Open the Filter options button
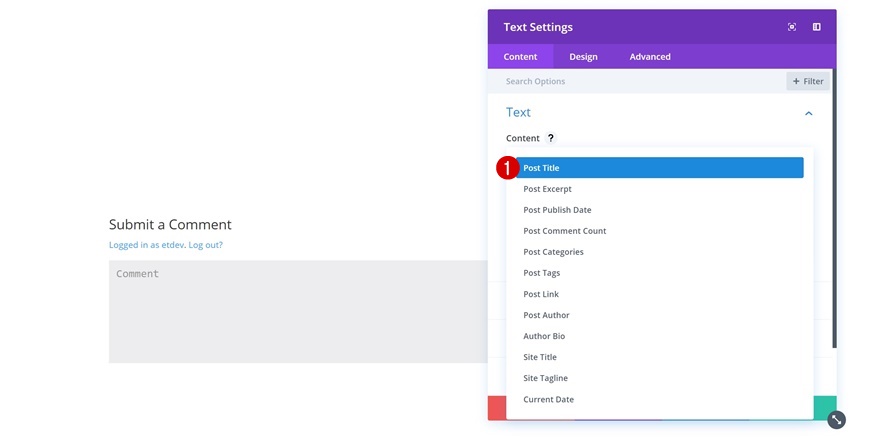880x445 pixels. [808, 81]
